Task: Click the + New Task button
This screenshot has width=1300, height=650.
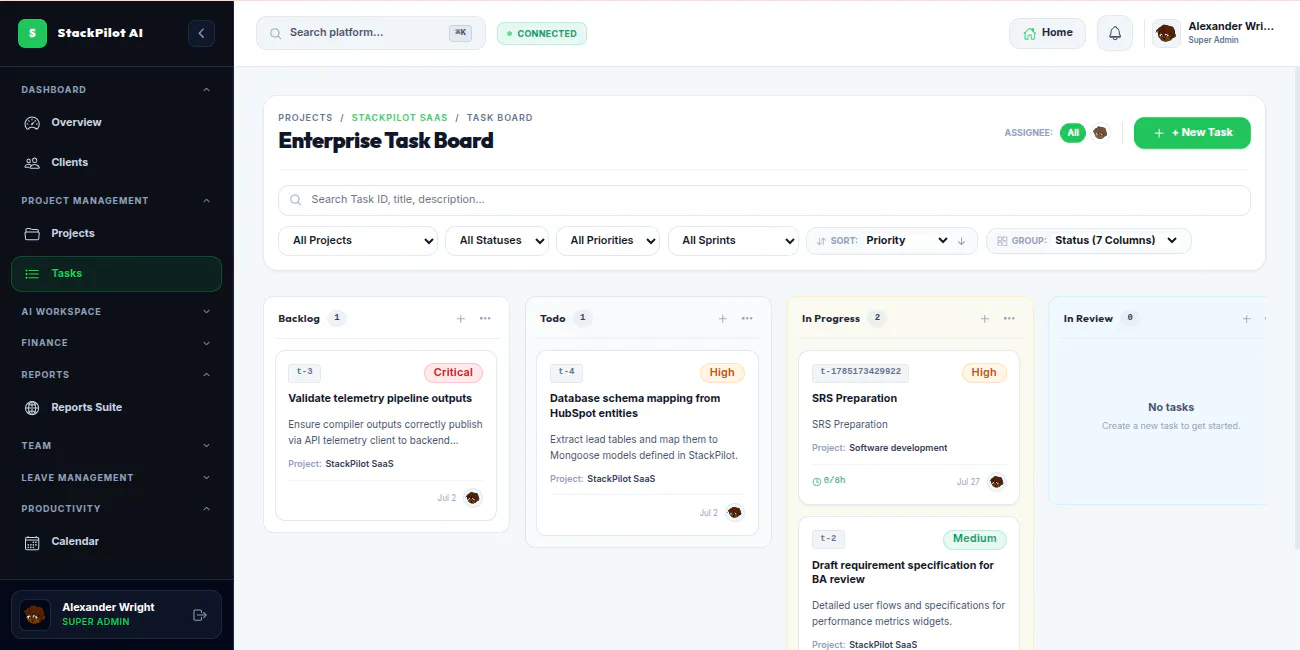Action: 1192,133
